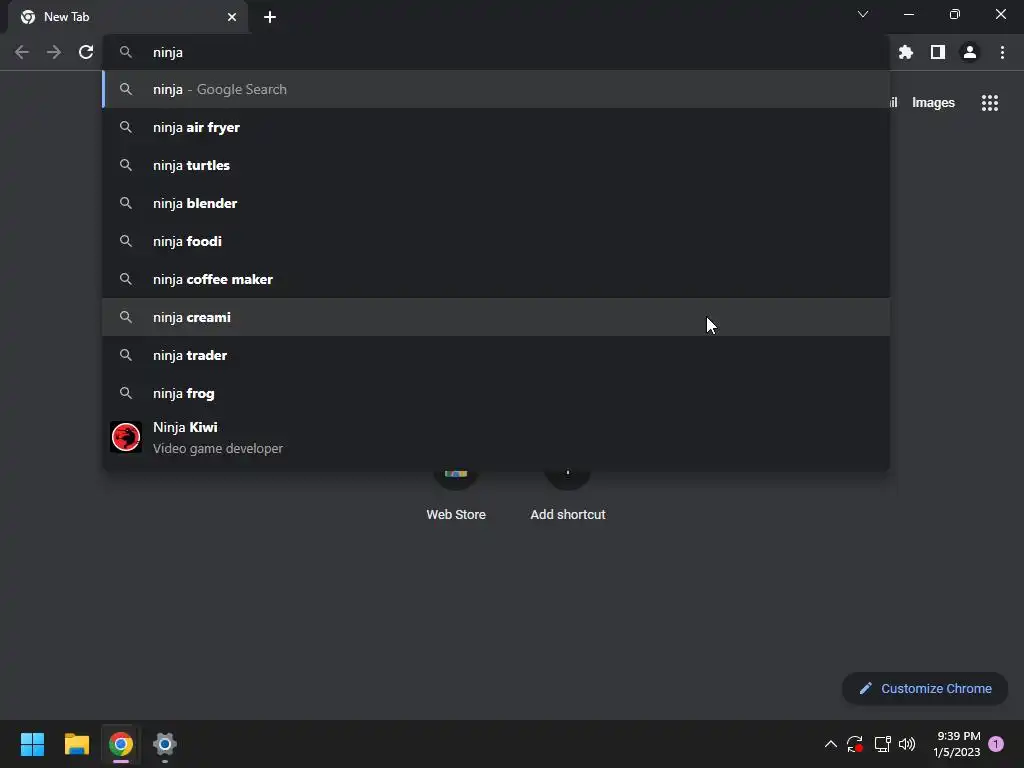Image resolution: width=1024 pixels, height=768 pixels.
Task: Open the Extensions puzzle icon
Action: click(906, 52)
